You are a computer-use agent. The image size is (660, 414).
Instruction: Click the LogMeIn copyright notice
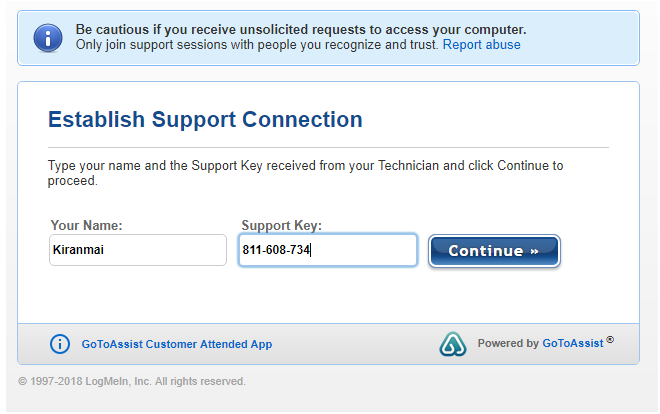132,381
